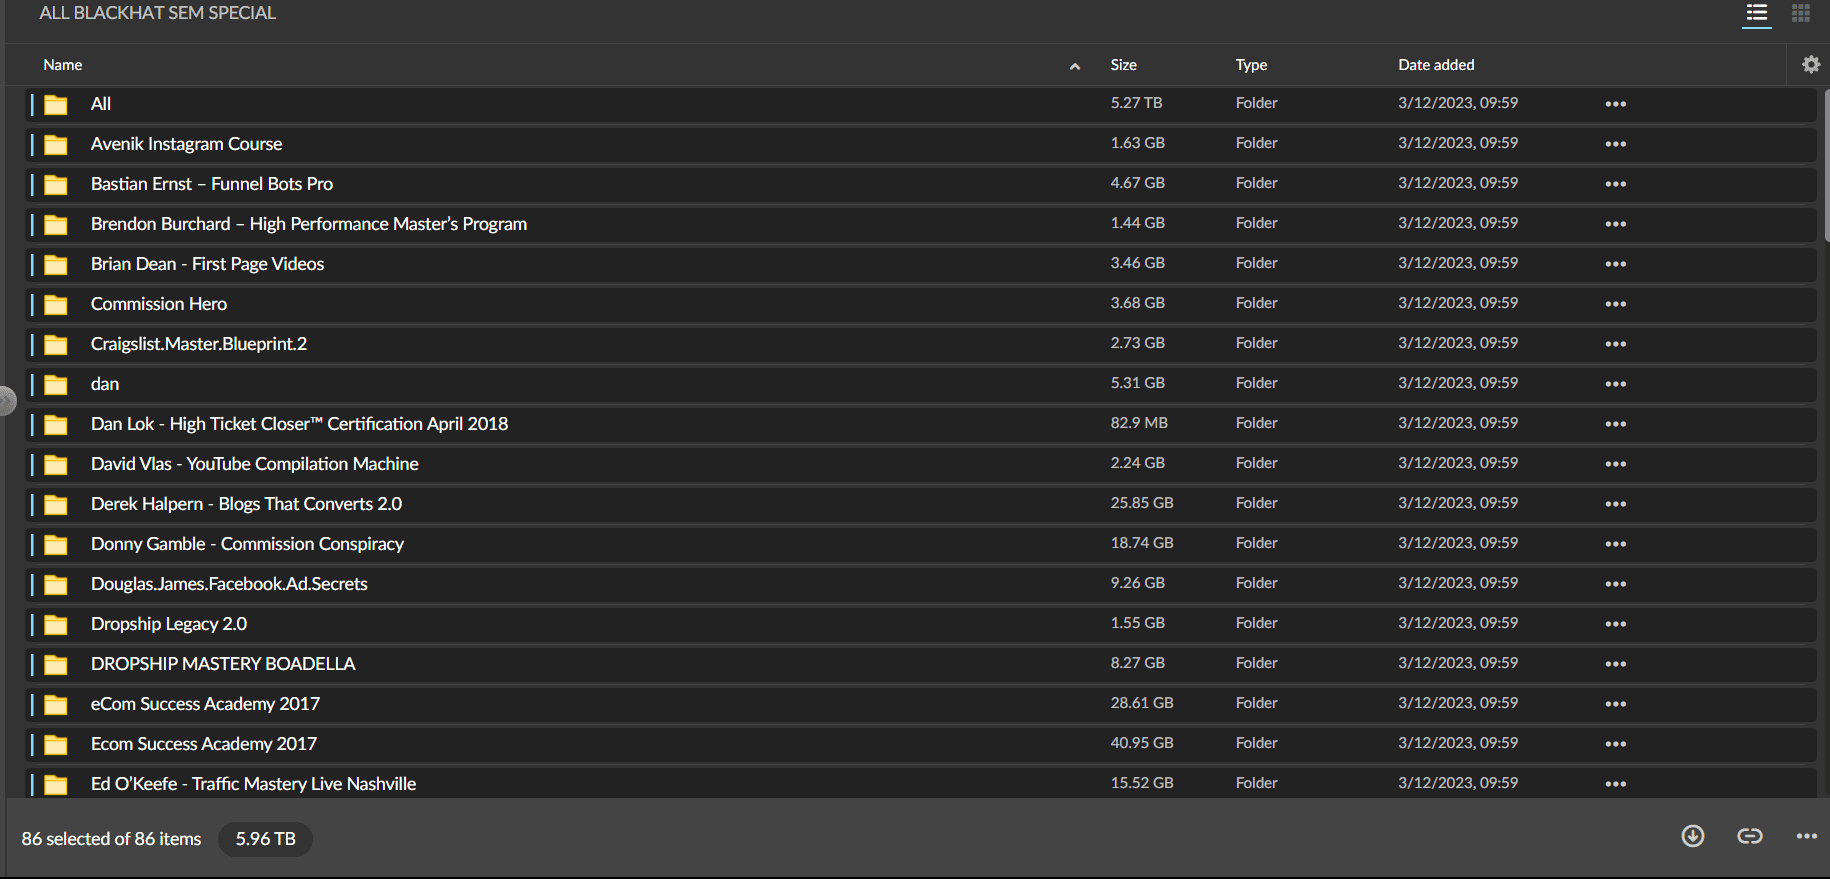
Task: Open options for Ed O'Keefe folder
Action: (1616, 784)
